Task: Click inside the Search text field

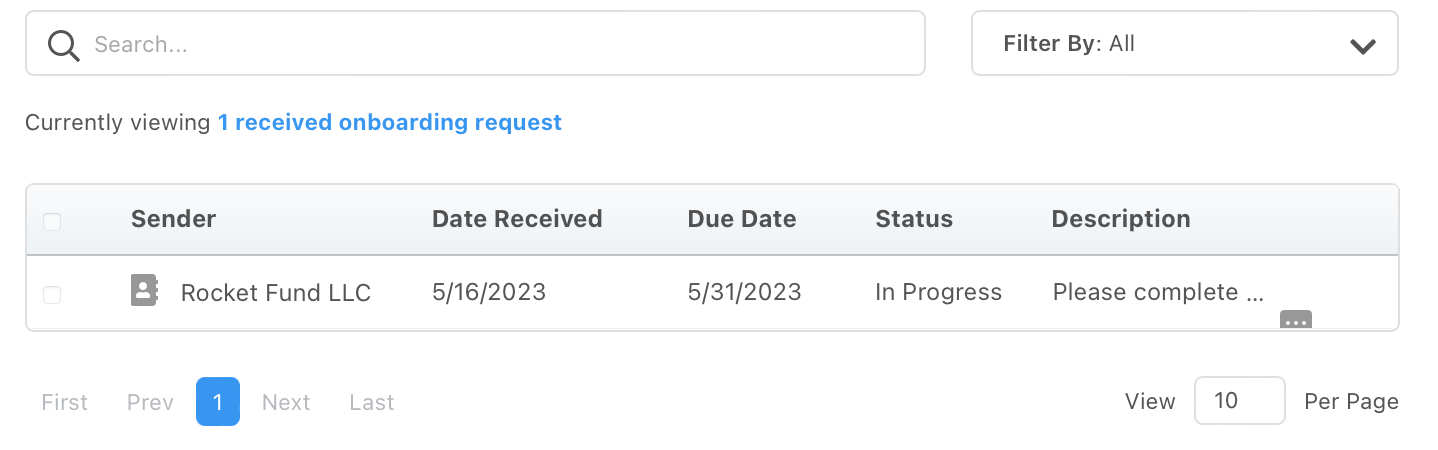Action: (x=500, y=44)
